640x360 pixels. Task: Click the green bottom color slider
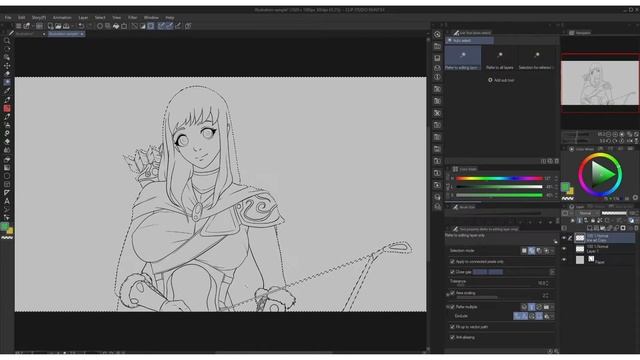[x=499, y=195]
